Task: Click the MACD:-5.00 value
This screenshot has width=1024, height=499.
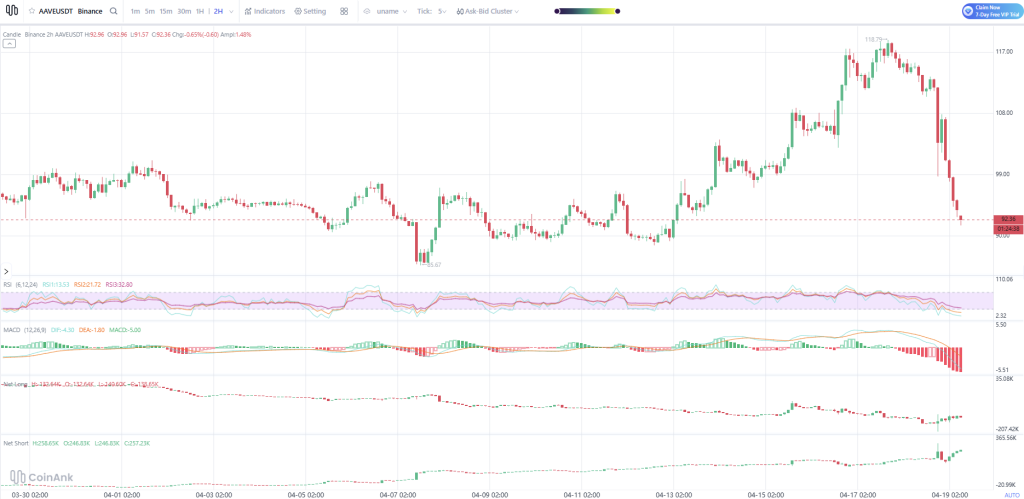Action: click(124, 330)
